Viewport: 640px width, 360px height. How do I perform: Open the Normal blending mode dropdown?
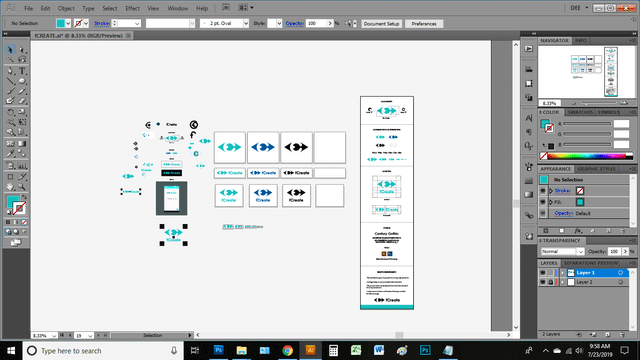pos(563,251)
